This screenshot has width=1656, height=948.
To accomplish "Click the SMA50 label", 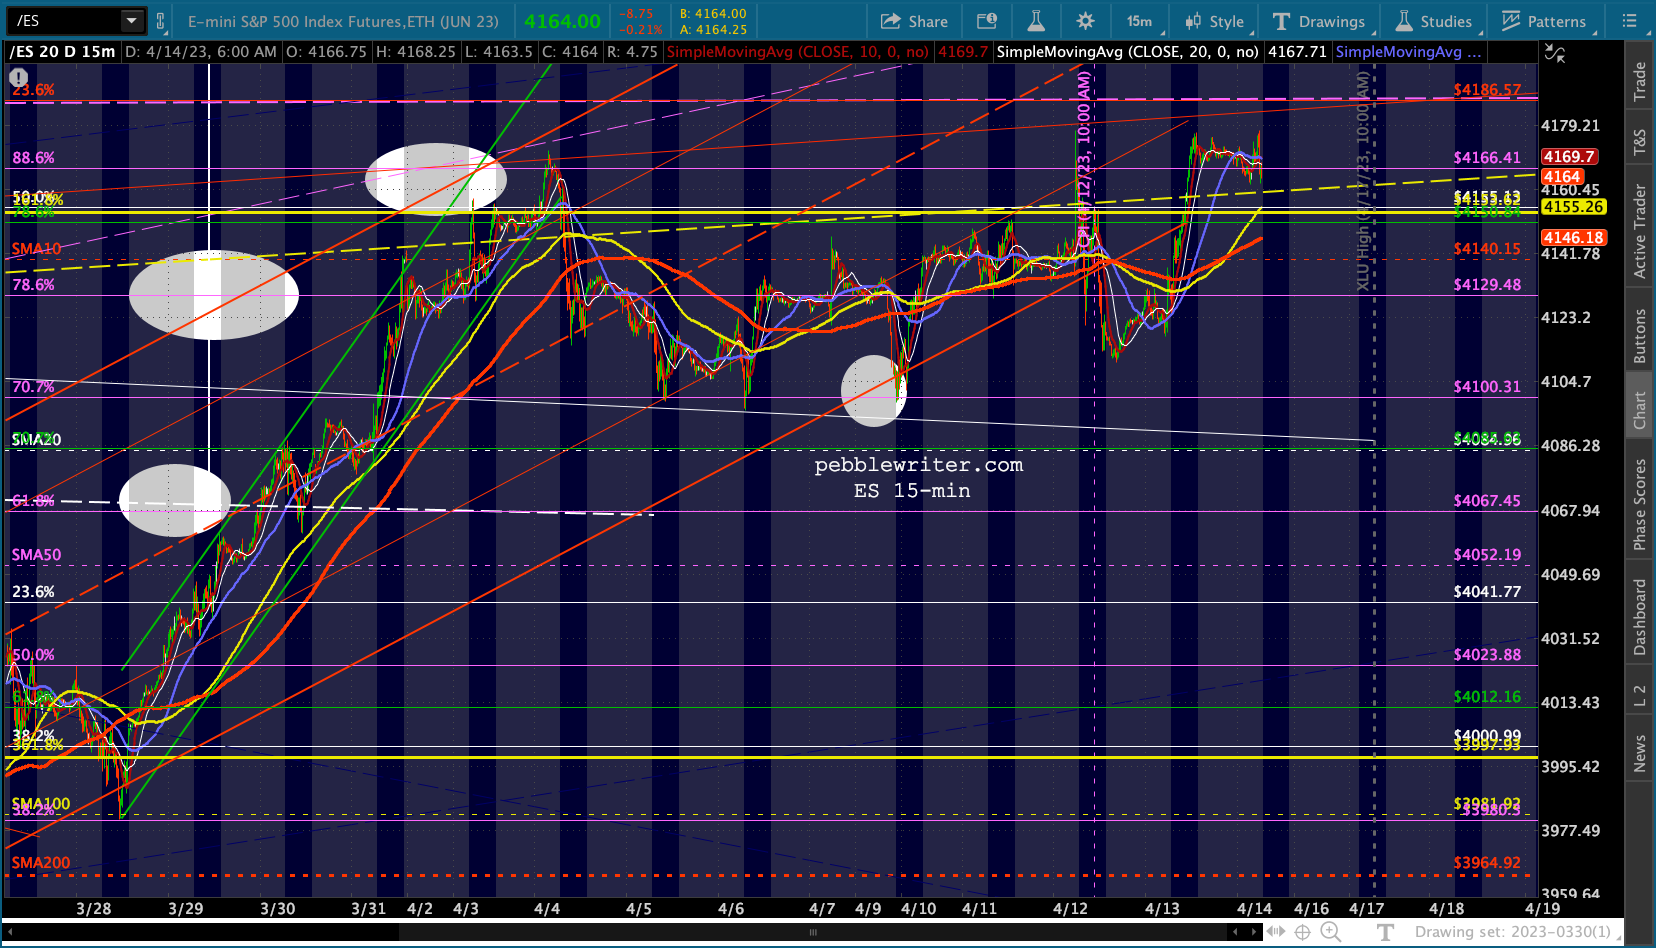I will click(x=36, y=555).
